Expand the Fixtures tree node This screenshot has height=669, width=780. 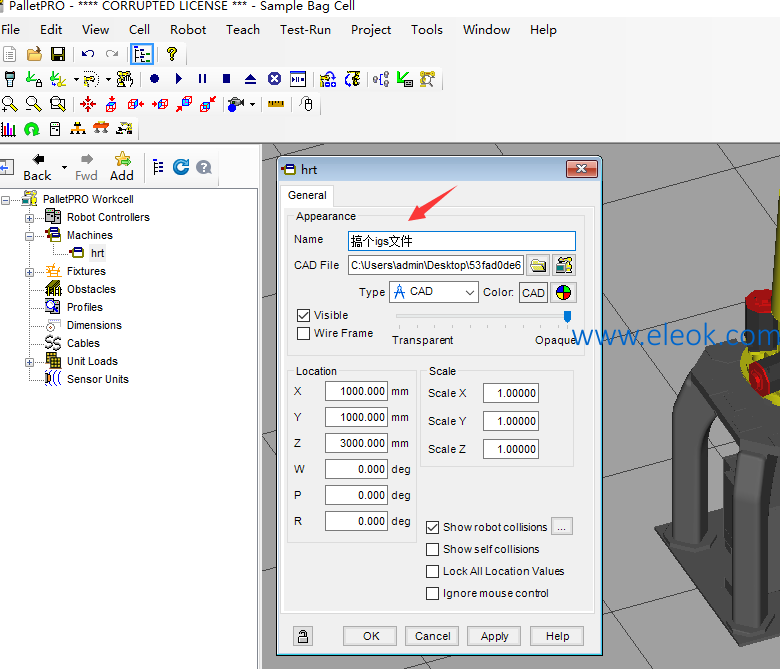tap(29, 272)
